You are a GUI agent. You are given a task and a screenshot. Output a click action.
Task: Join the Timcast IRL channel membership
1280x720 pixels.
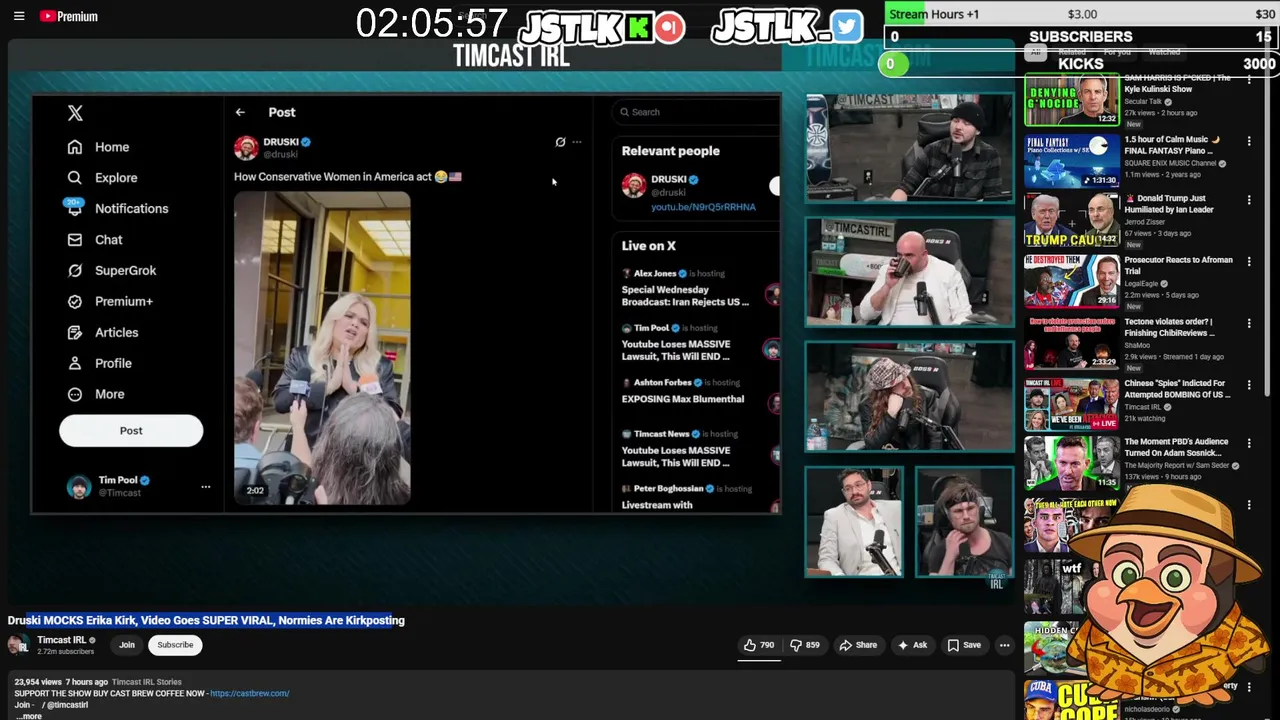tap(127, 645)
